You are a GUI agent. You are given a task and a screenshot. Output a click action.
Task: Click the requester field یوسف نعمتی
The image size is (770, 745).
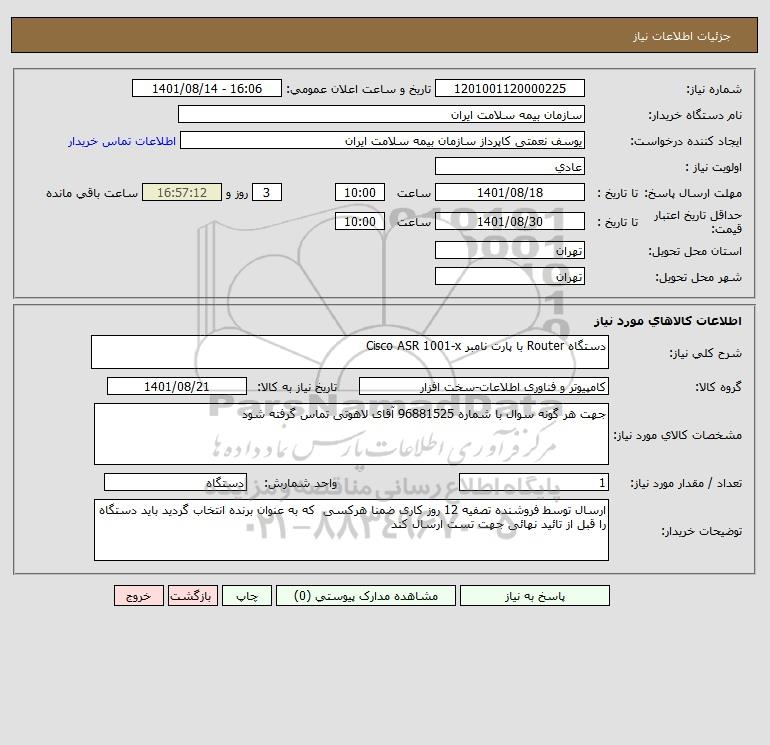coord(383,140)
